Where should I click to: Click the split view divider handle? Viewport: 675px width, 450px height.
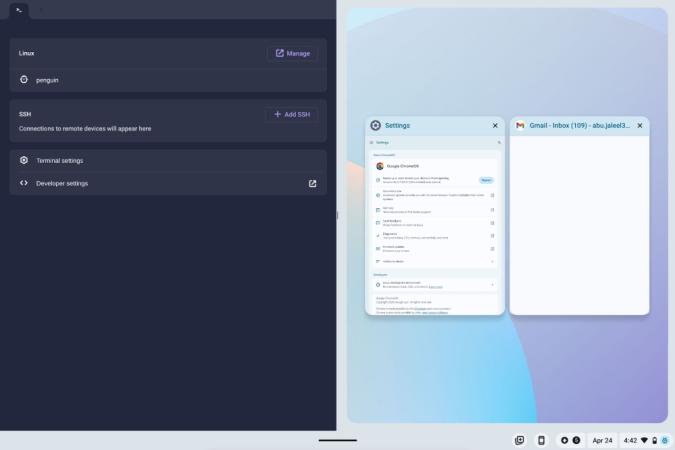337,215
